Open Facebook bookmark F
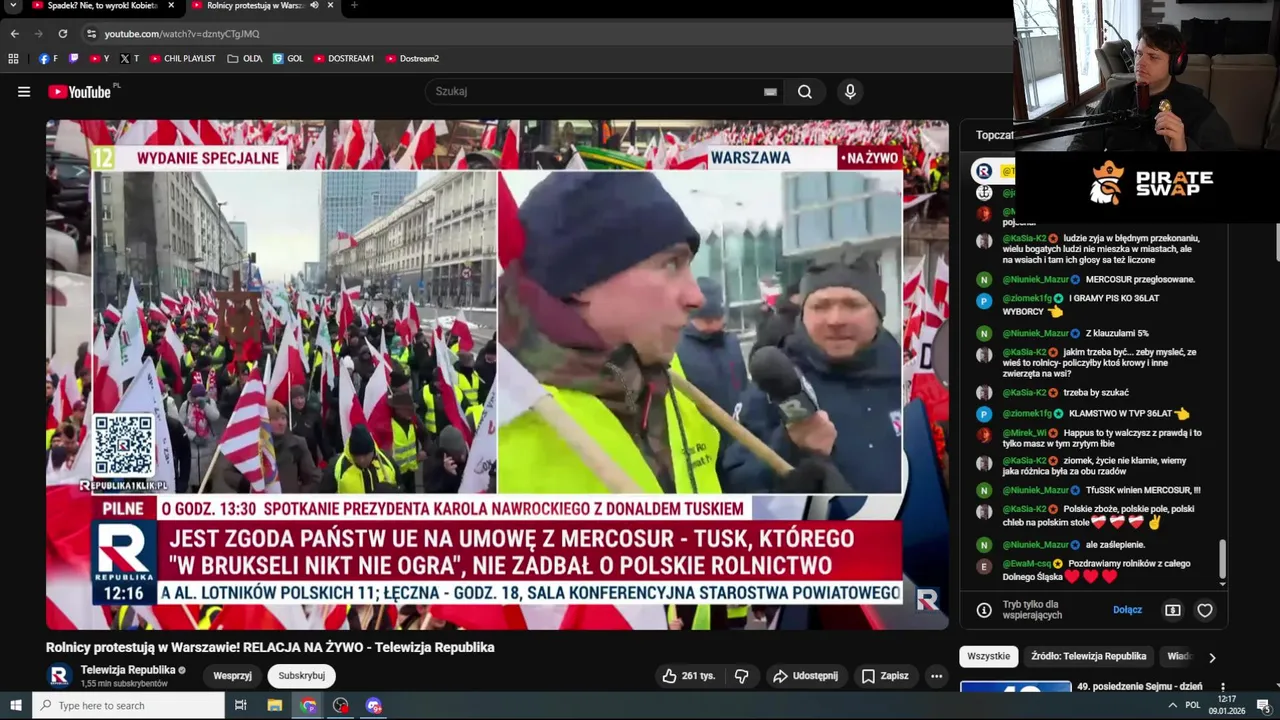 (48, 59)
